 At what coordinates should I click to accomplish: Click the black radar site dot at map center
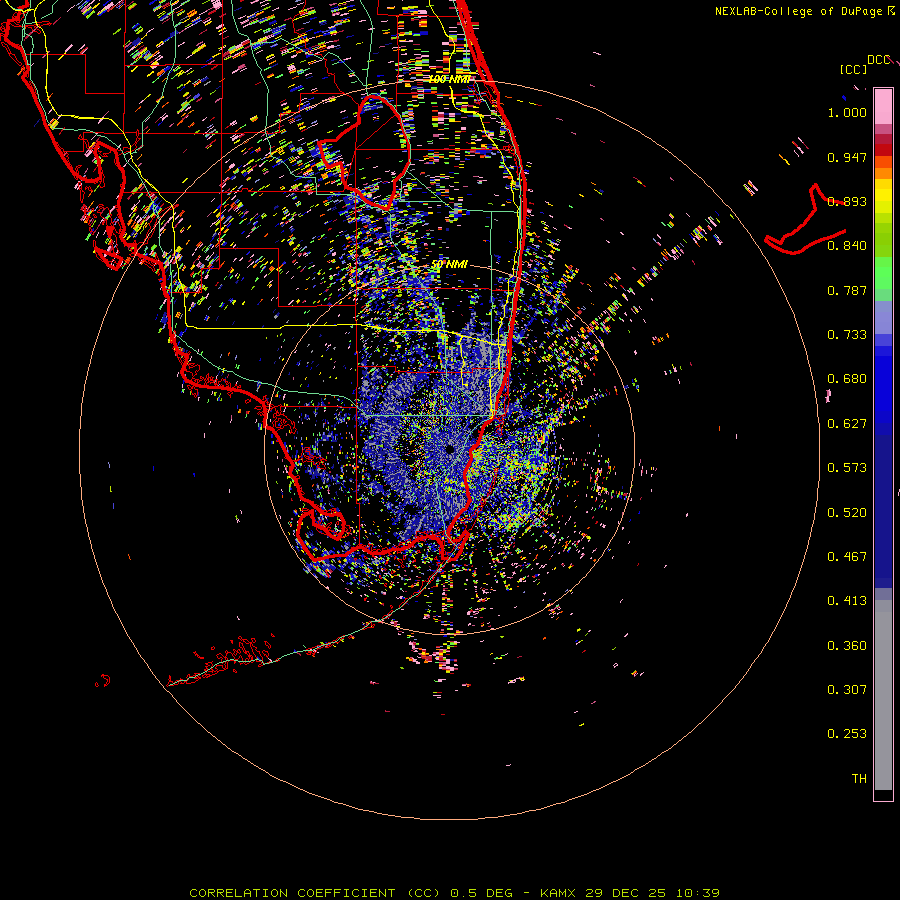click(450, 449)
